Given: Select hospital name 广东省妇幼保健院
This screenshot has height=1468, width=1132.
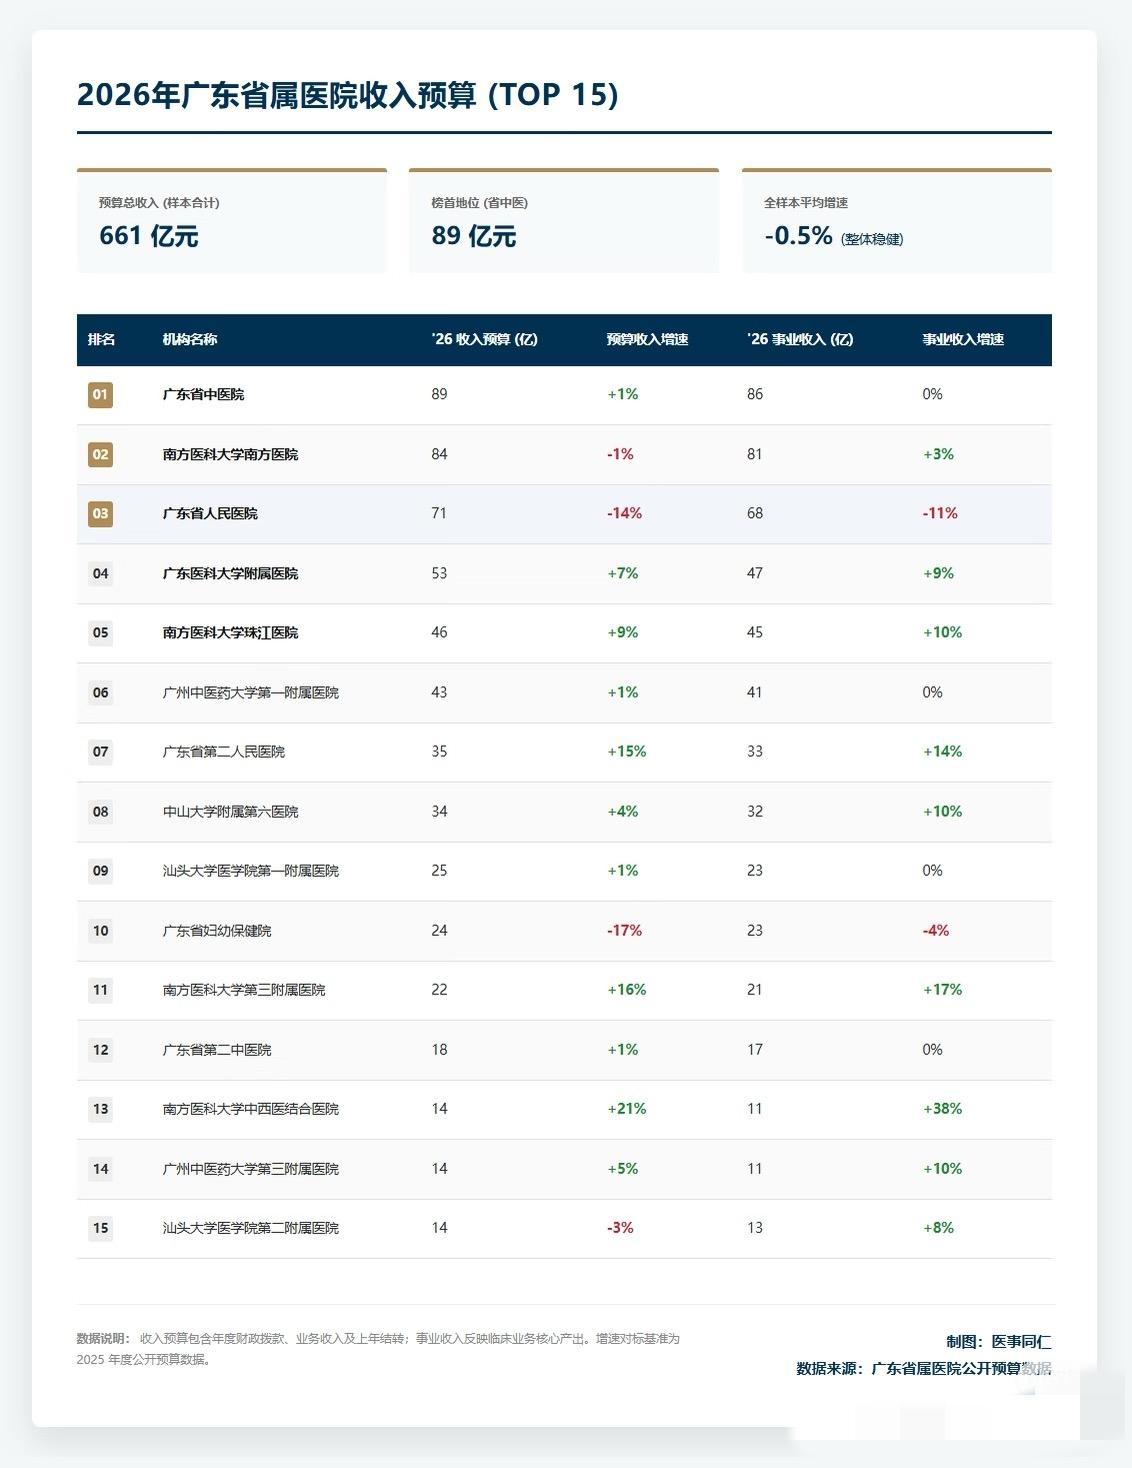Looking at the screenshot, I should pos(217,931).
